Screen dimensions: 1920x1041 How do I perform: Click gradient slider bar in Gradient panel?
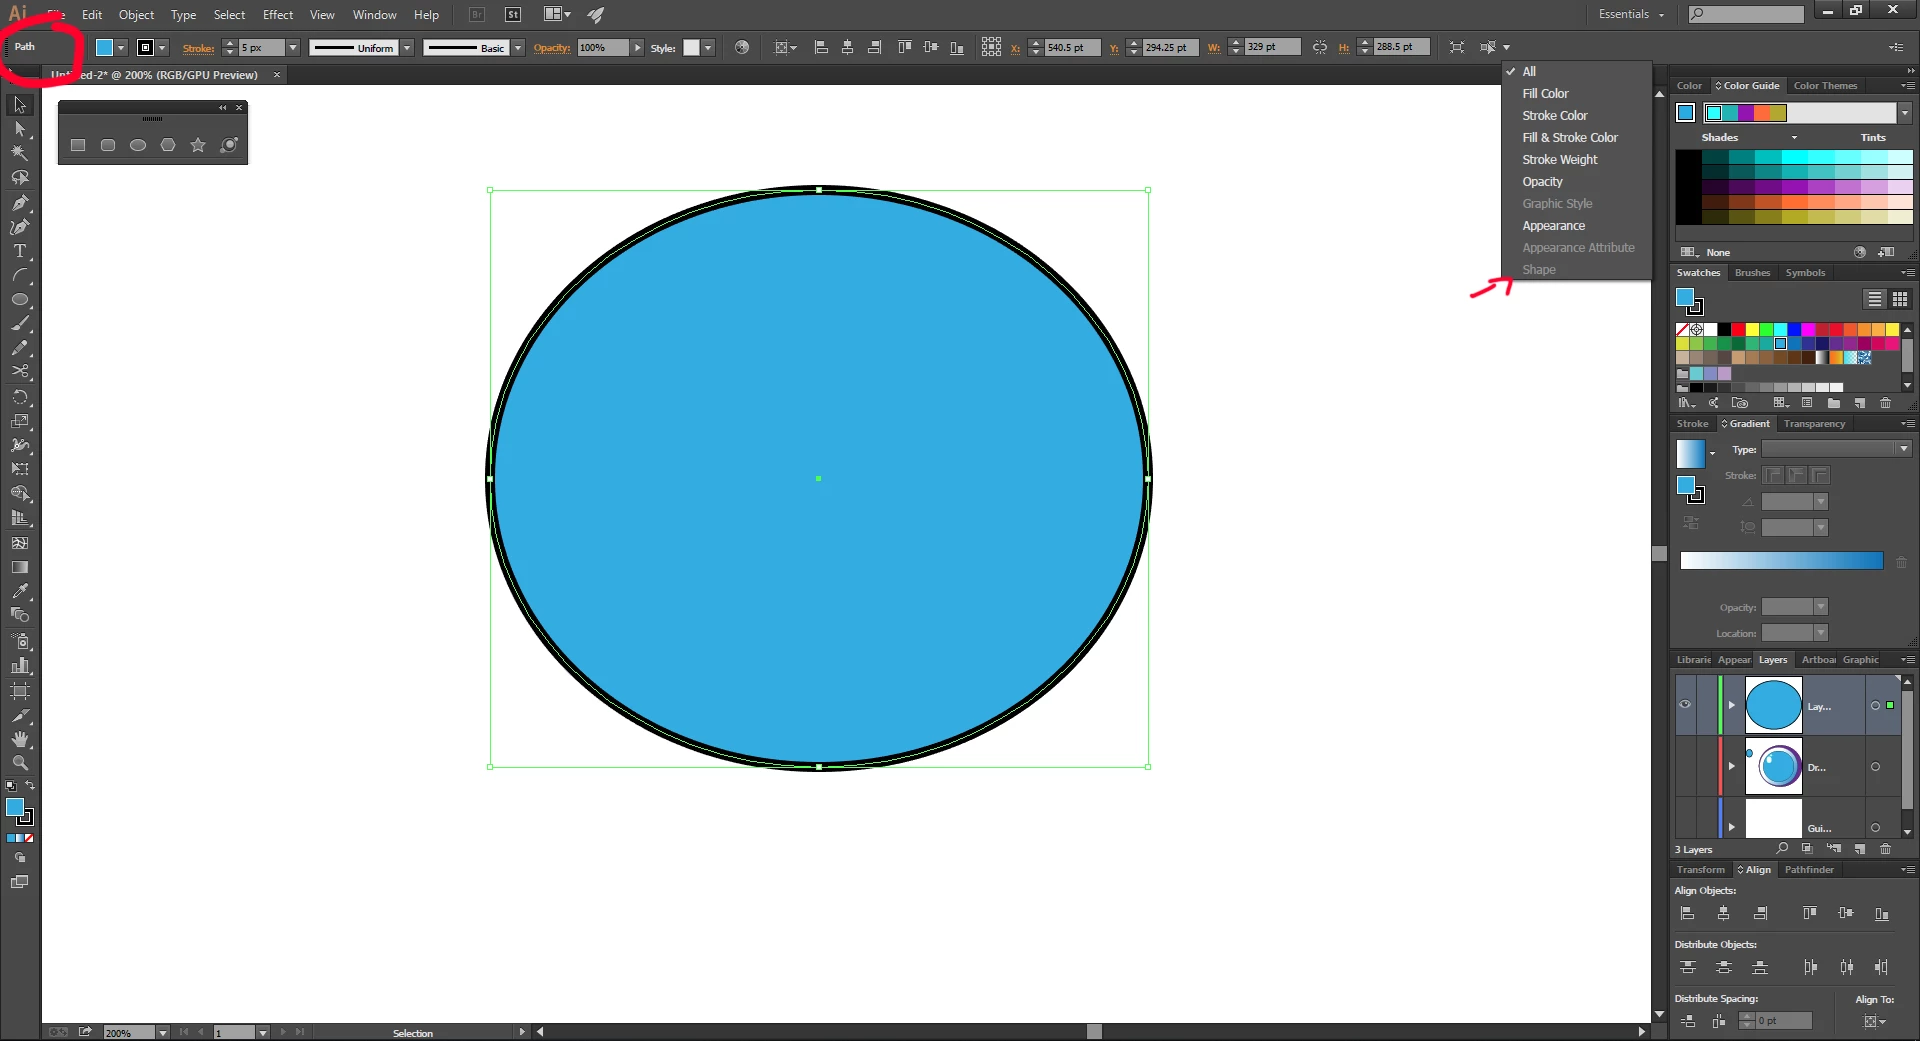pyautogui.click(x=1781, y=561)
